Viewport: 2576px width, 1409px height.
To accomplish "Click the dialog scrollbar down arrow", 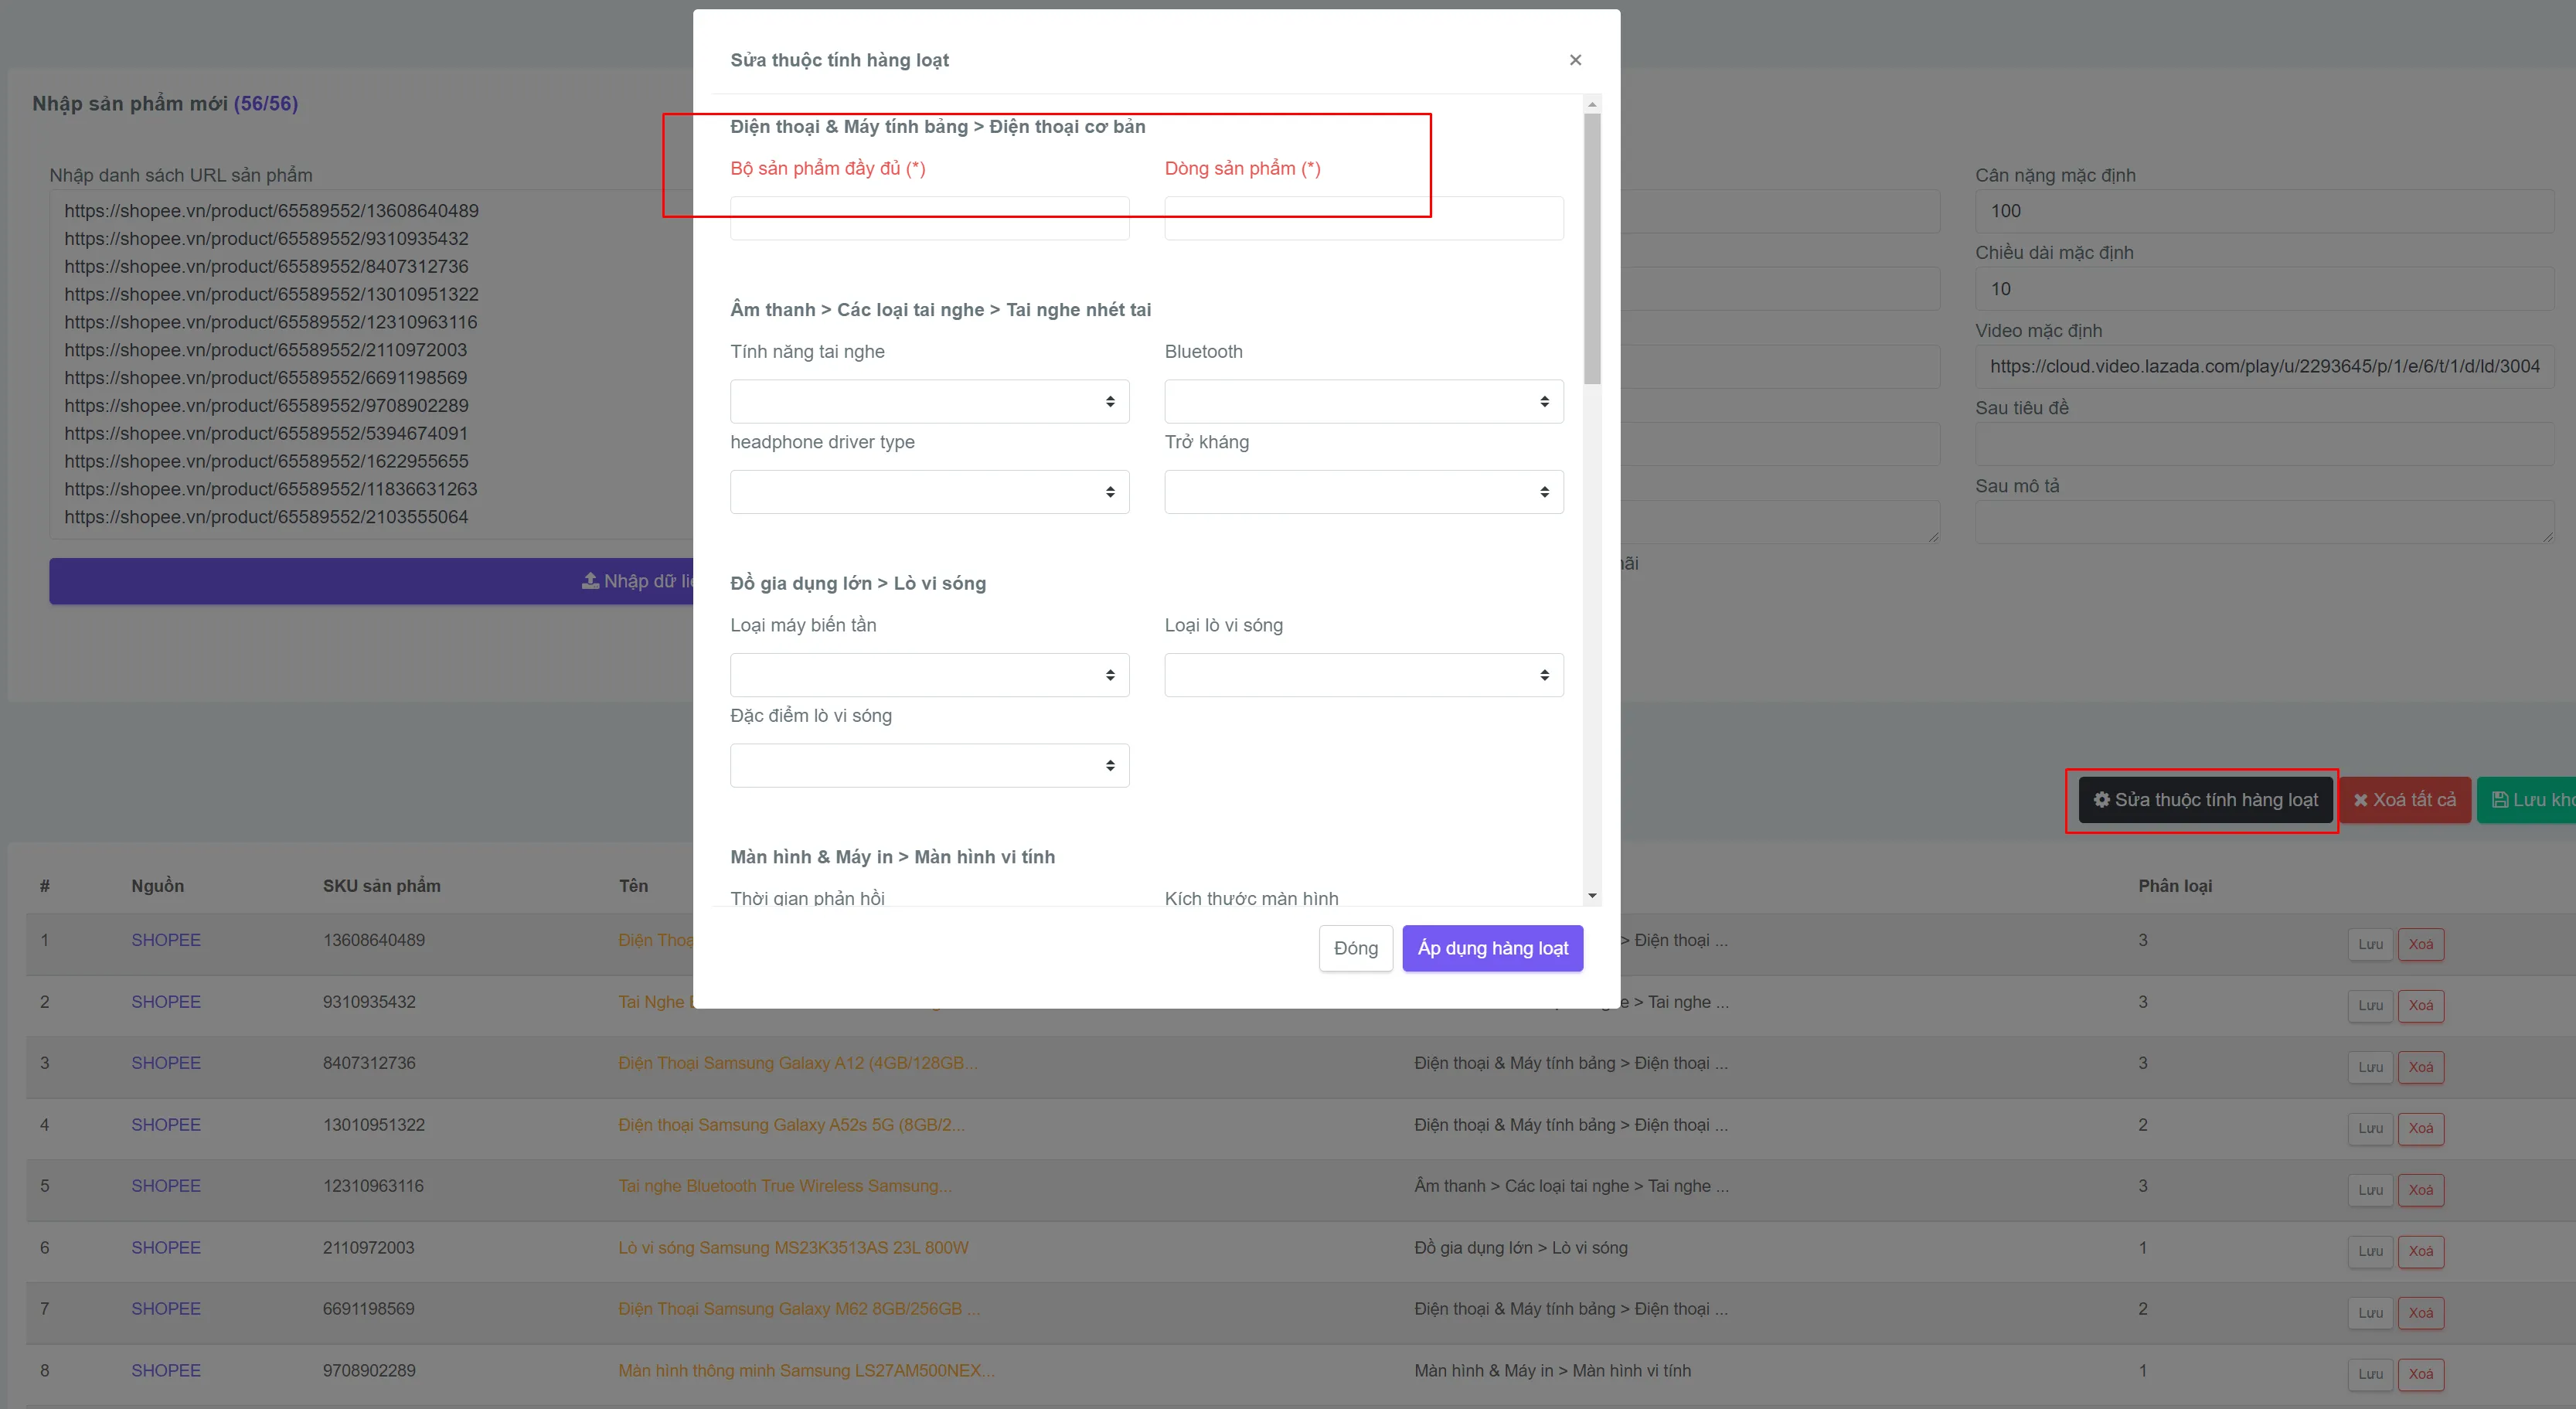I will click(x=1592, y=896).
